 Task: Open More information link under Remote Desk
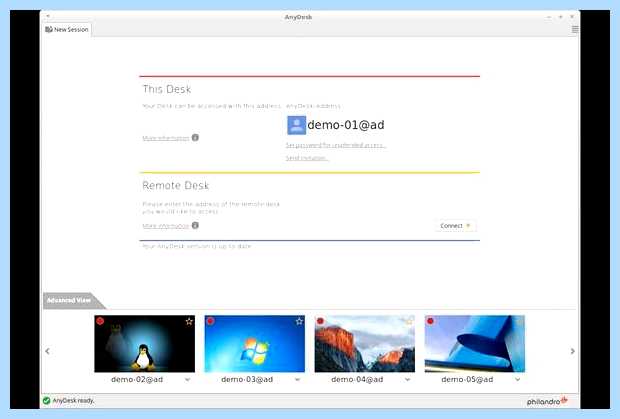[166, 226]
